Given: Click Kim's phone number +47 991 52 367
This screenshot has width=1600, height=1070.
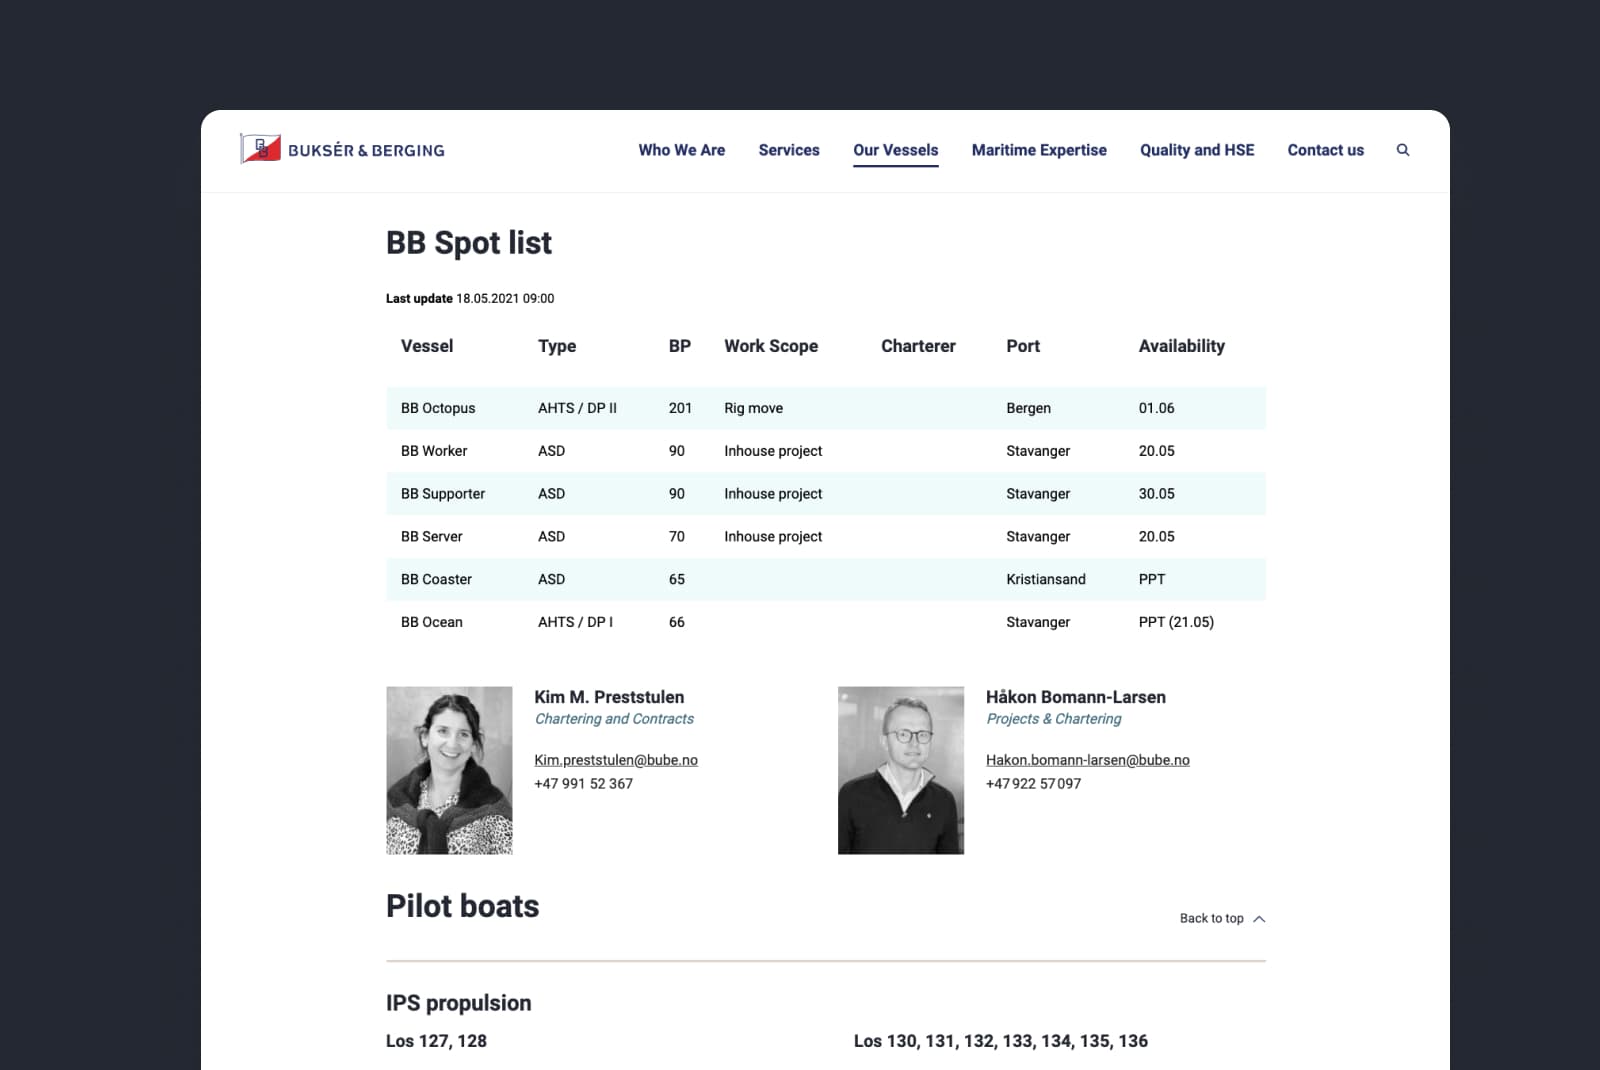Looking at the screenshot, I should pos(583,784).
